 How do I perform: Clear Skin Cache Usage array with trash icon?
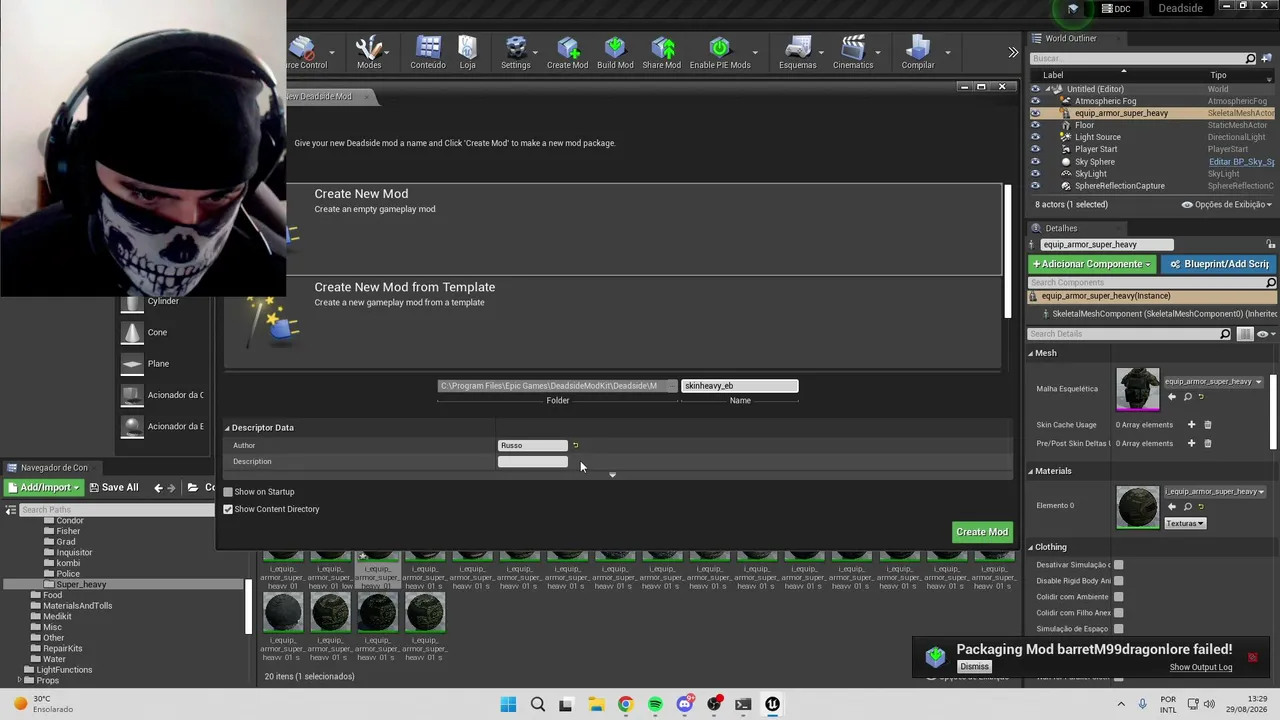point(1207,425)
